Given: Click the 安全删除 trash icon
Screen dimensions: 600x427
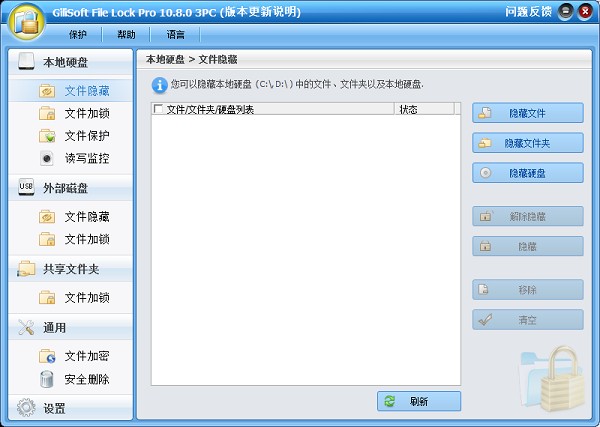Looking at the screenshot, I should tap(46, 379).
